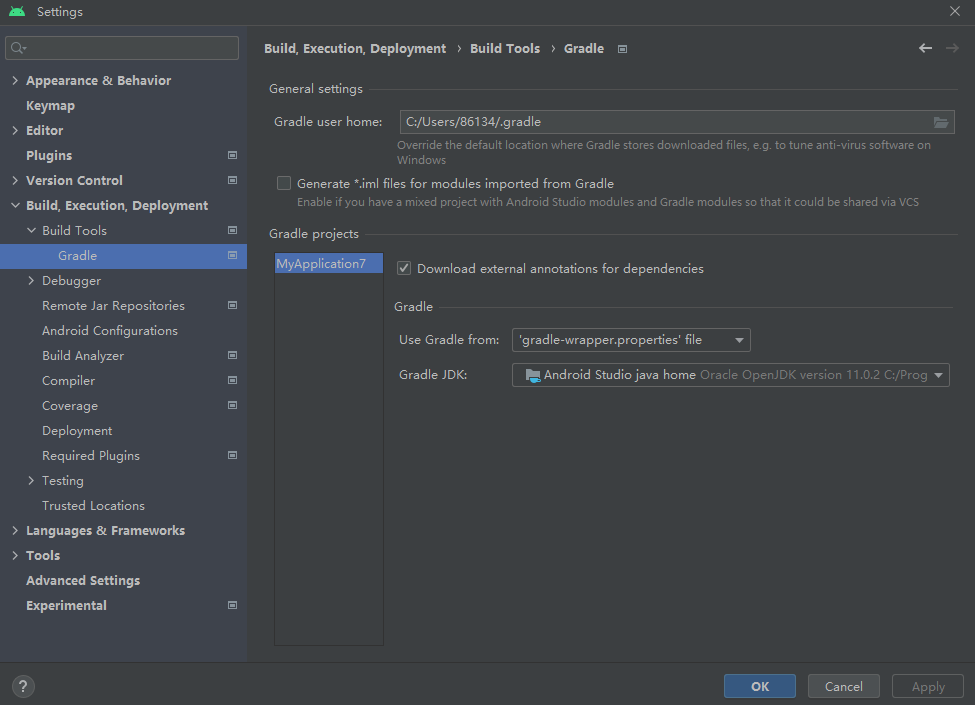Screen dimensions: 975x705
Task: Click the search magnifier icon
Action: point(17,48)
